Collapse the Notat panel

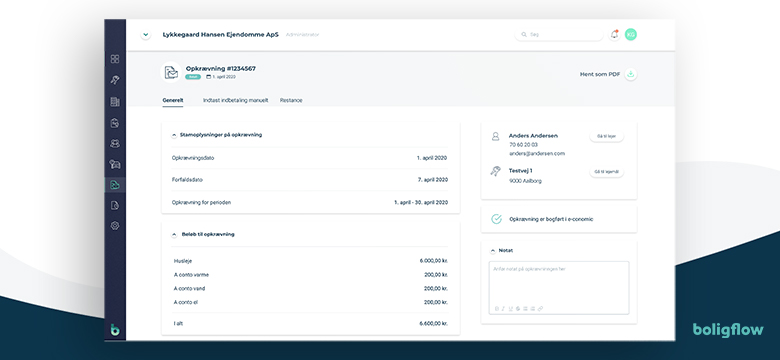493,251
